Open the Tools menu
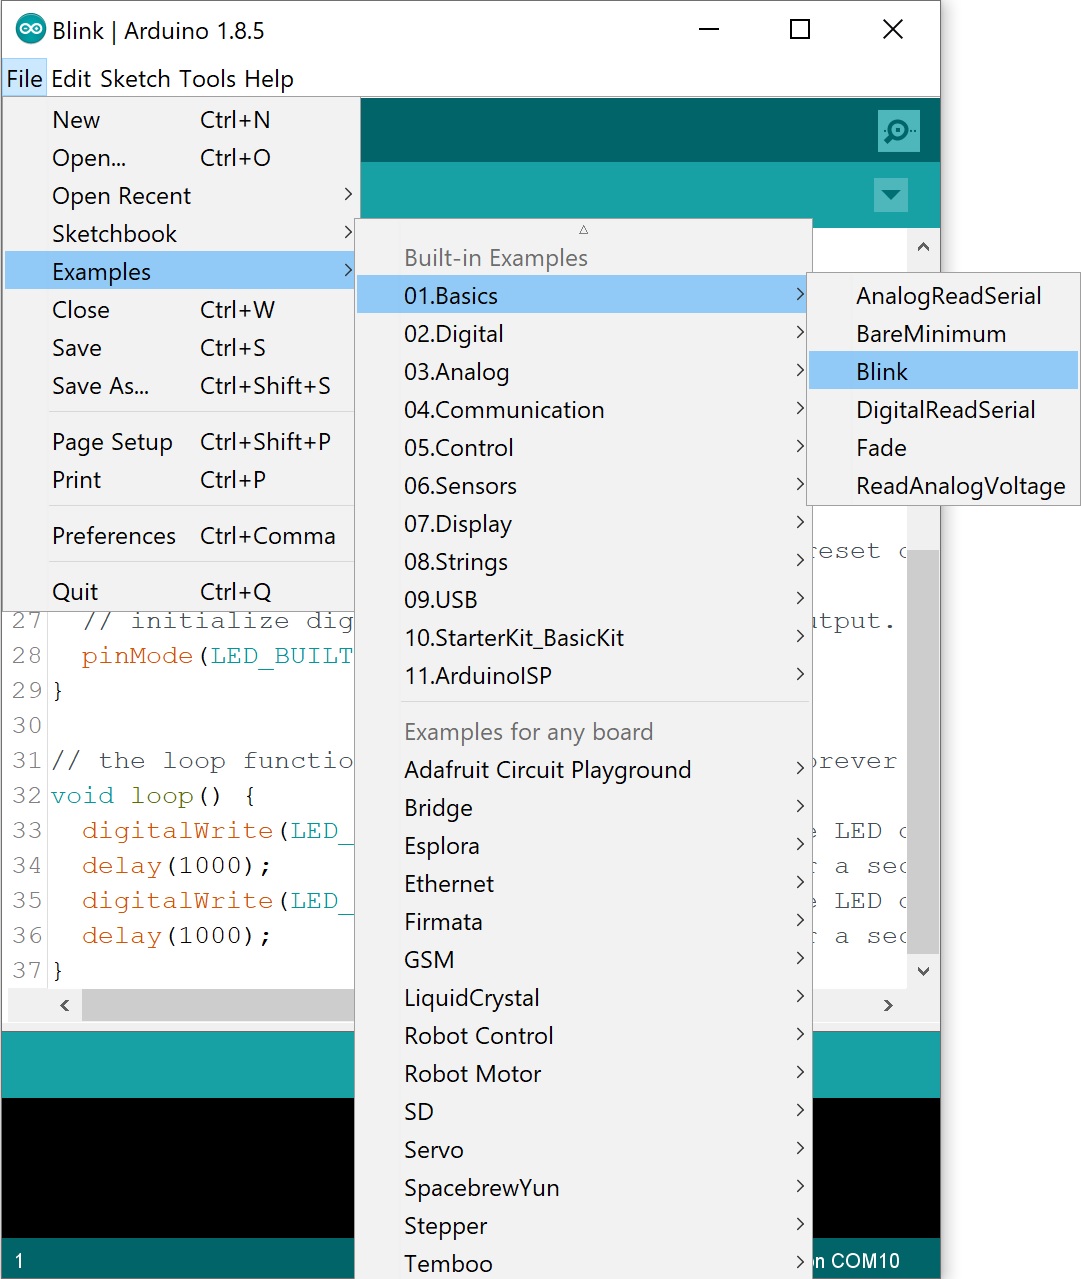This screenshot has height=1279, width=1081. pyautogui.click(x=208, y=79)
